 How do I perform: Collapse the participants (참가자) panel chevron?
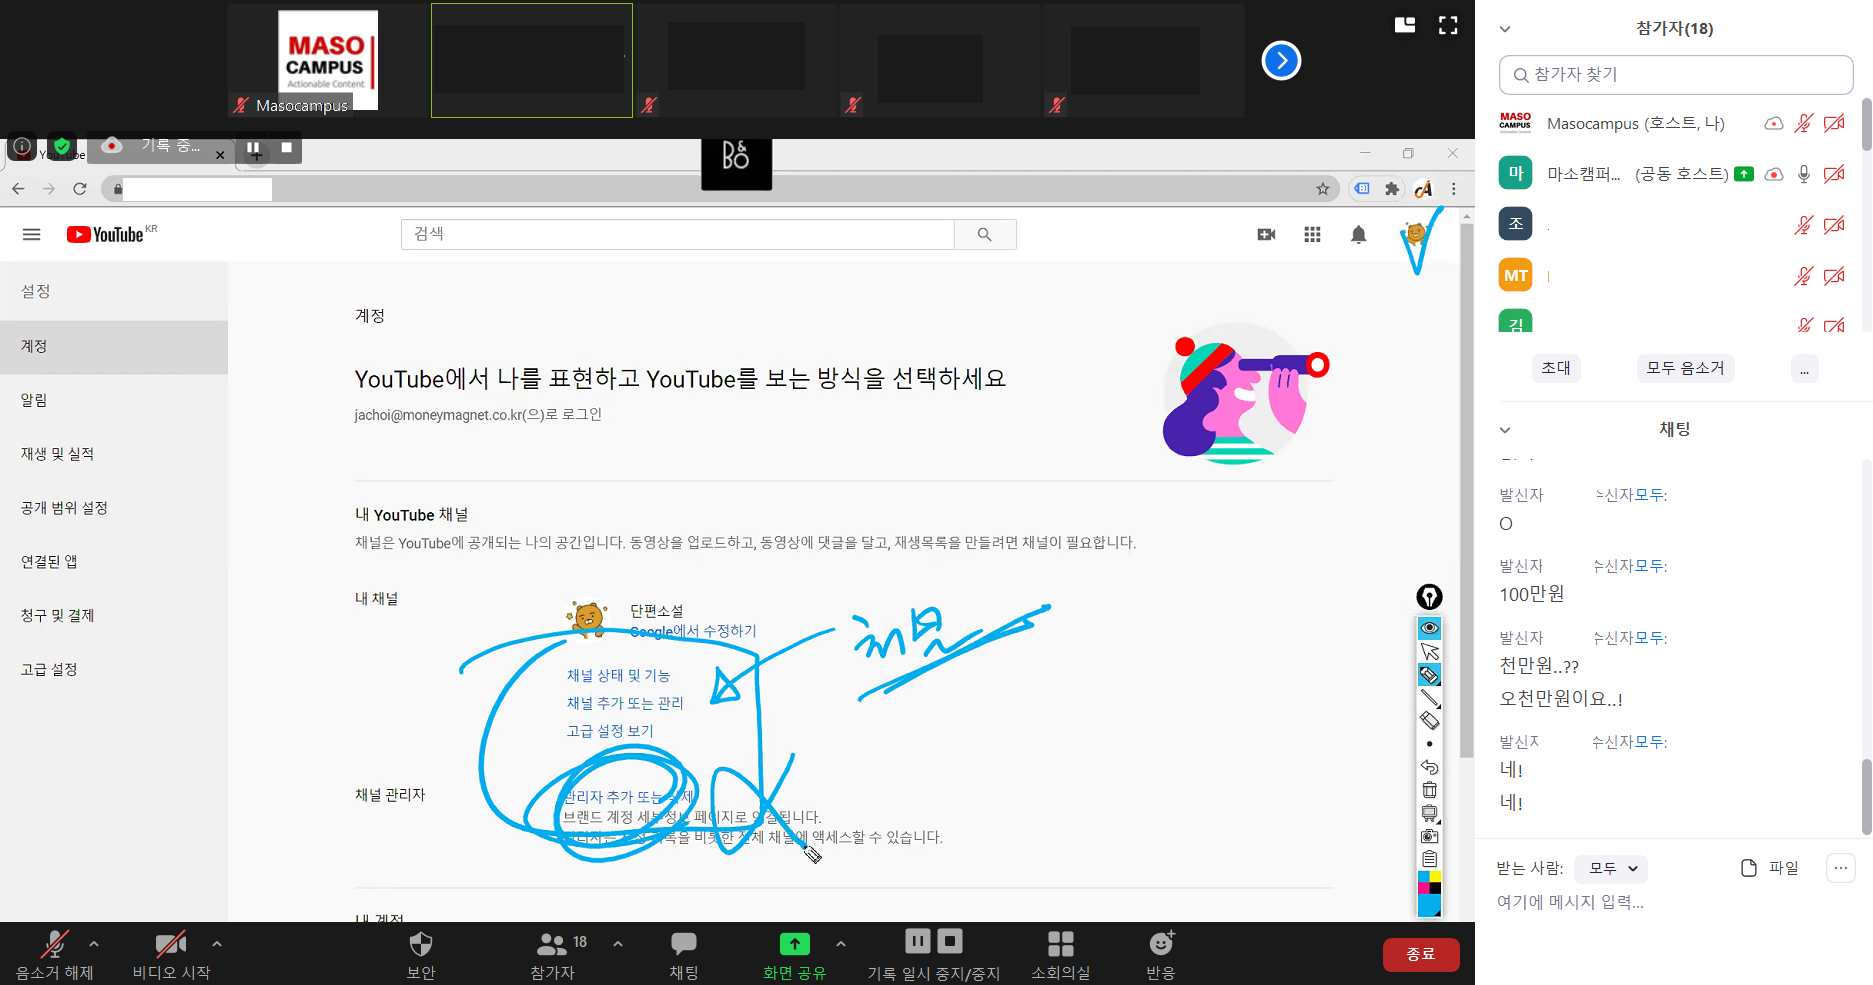coord(1505,29)
